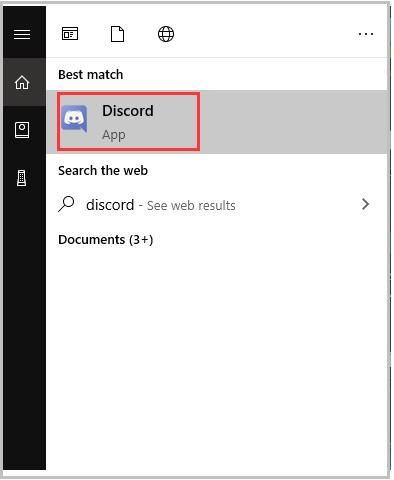Click the magnifier icon beside discord web search
The image size is (394, 480).
(66, 204)
